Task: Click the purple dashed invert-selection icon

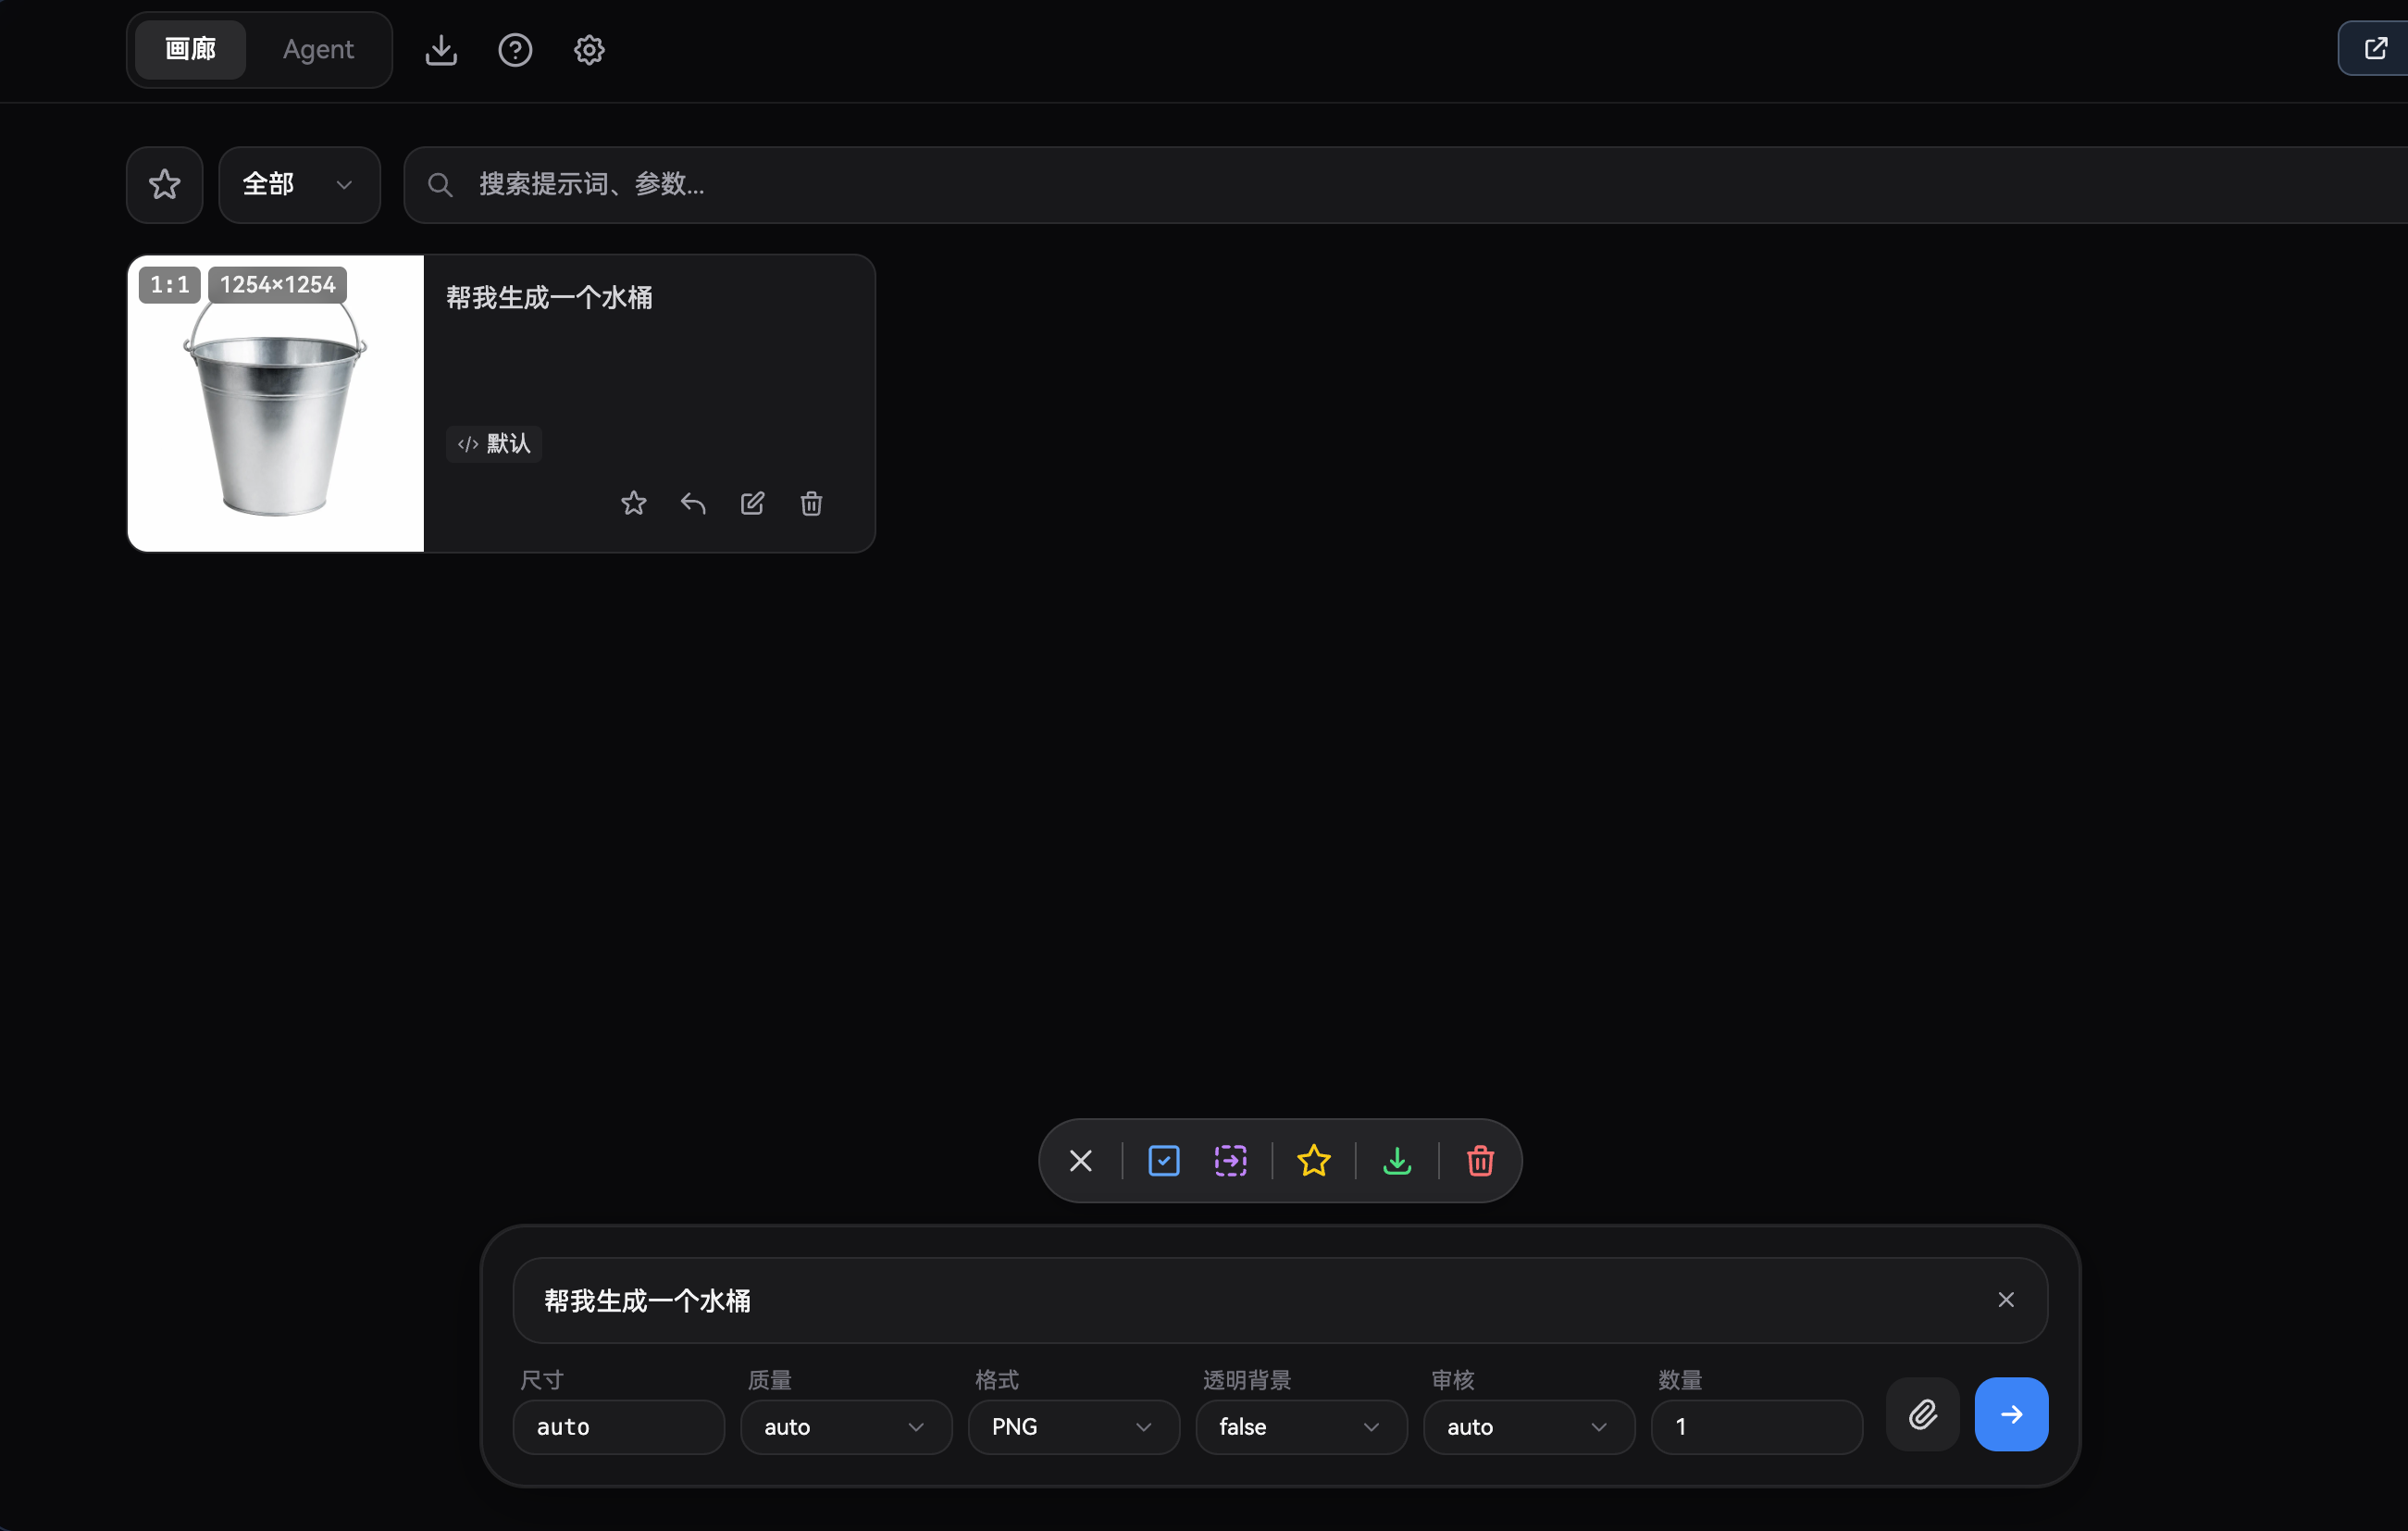Action: pyautogui.click(x=1231, y=1161)
